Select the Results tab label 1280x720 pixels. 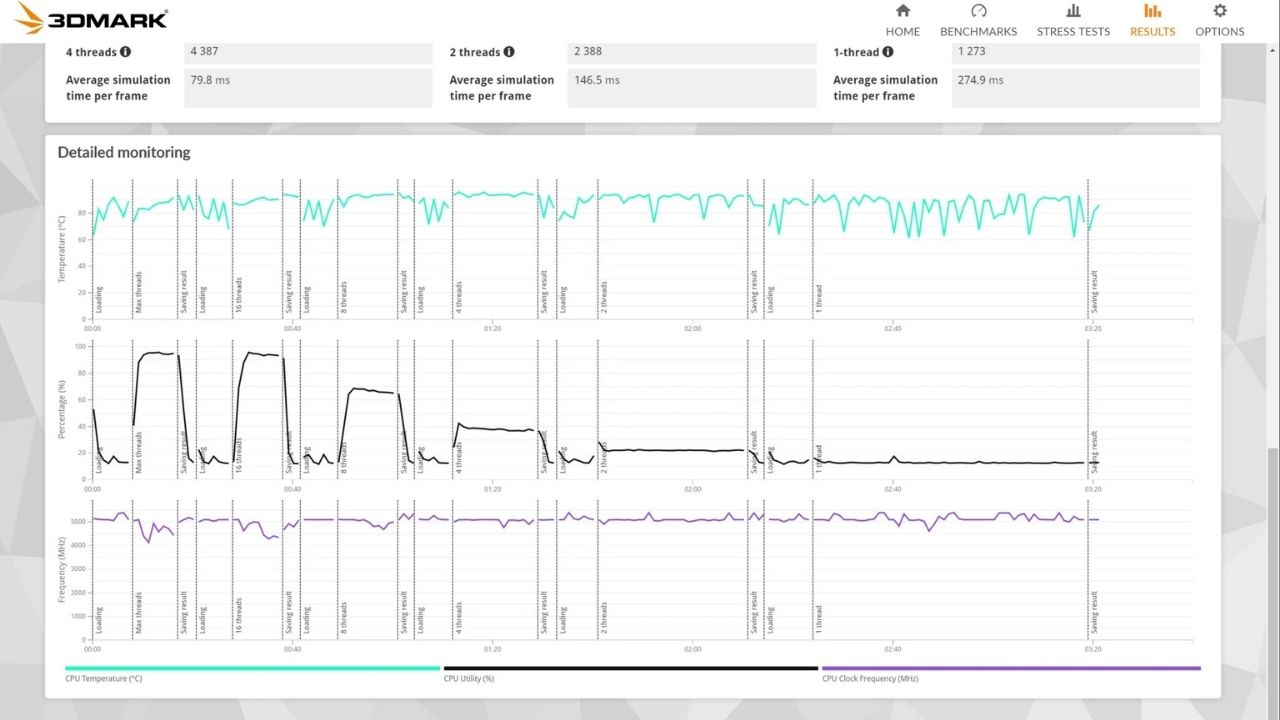click(1152, 31)
